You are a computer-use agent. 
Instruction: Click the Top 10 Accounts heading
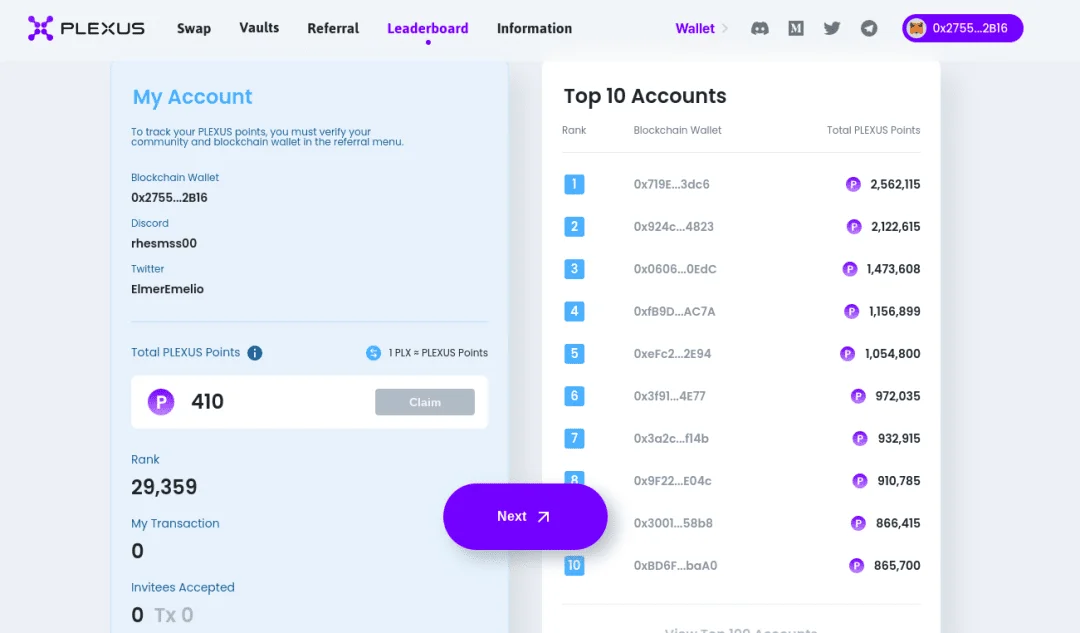(645, 96)
